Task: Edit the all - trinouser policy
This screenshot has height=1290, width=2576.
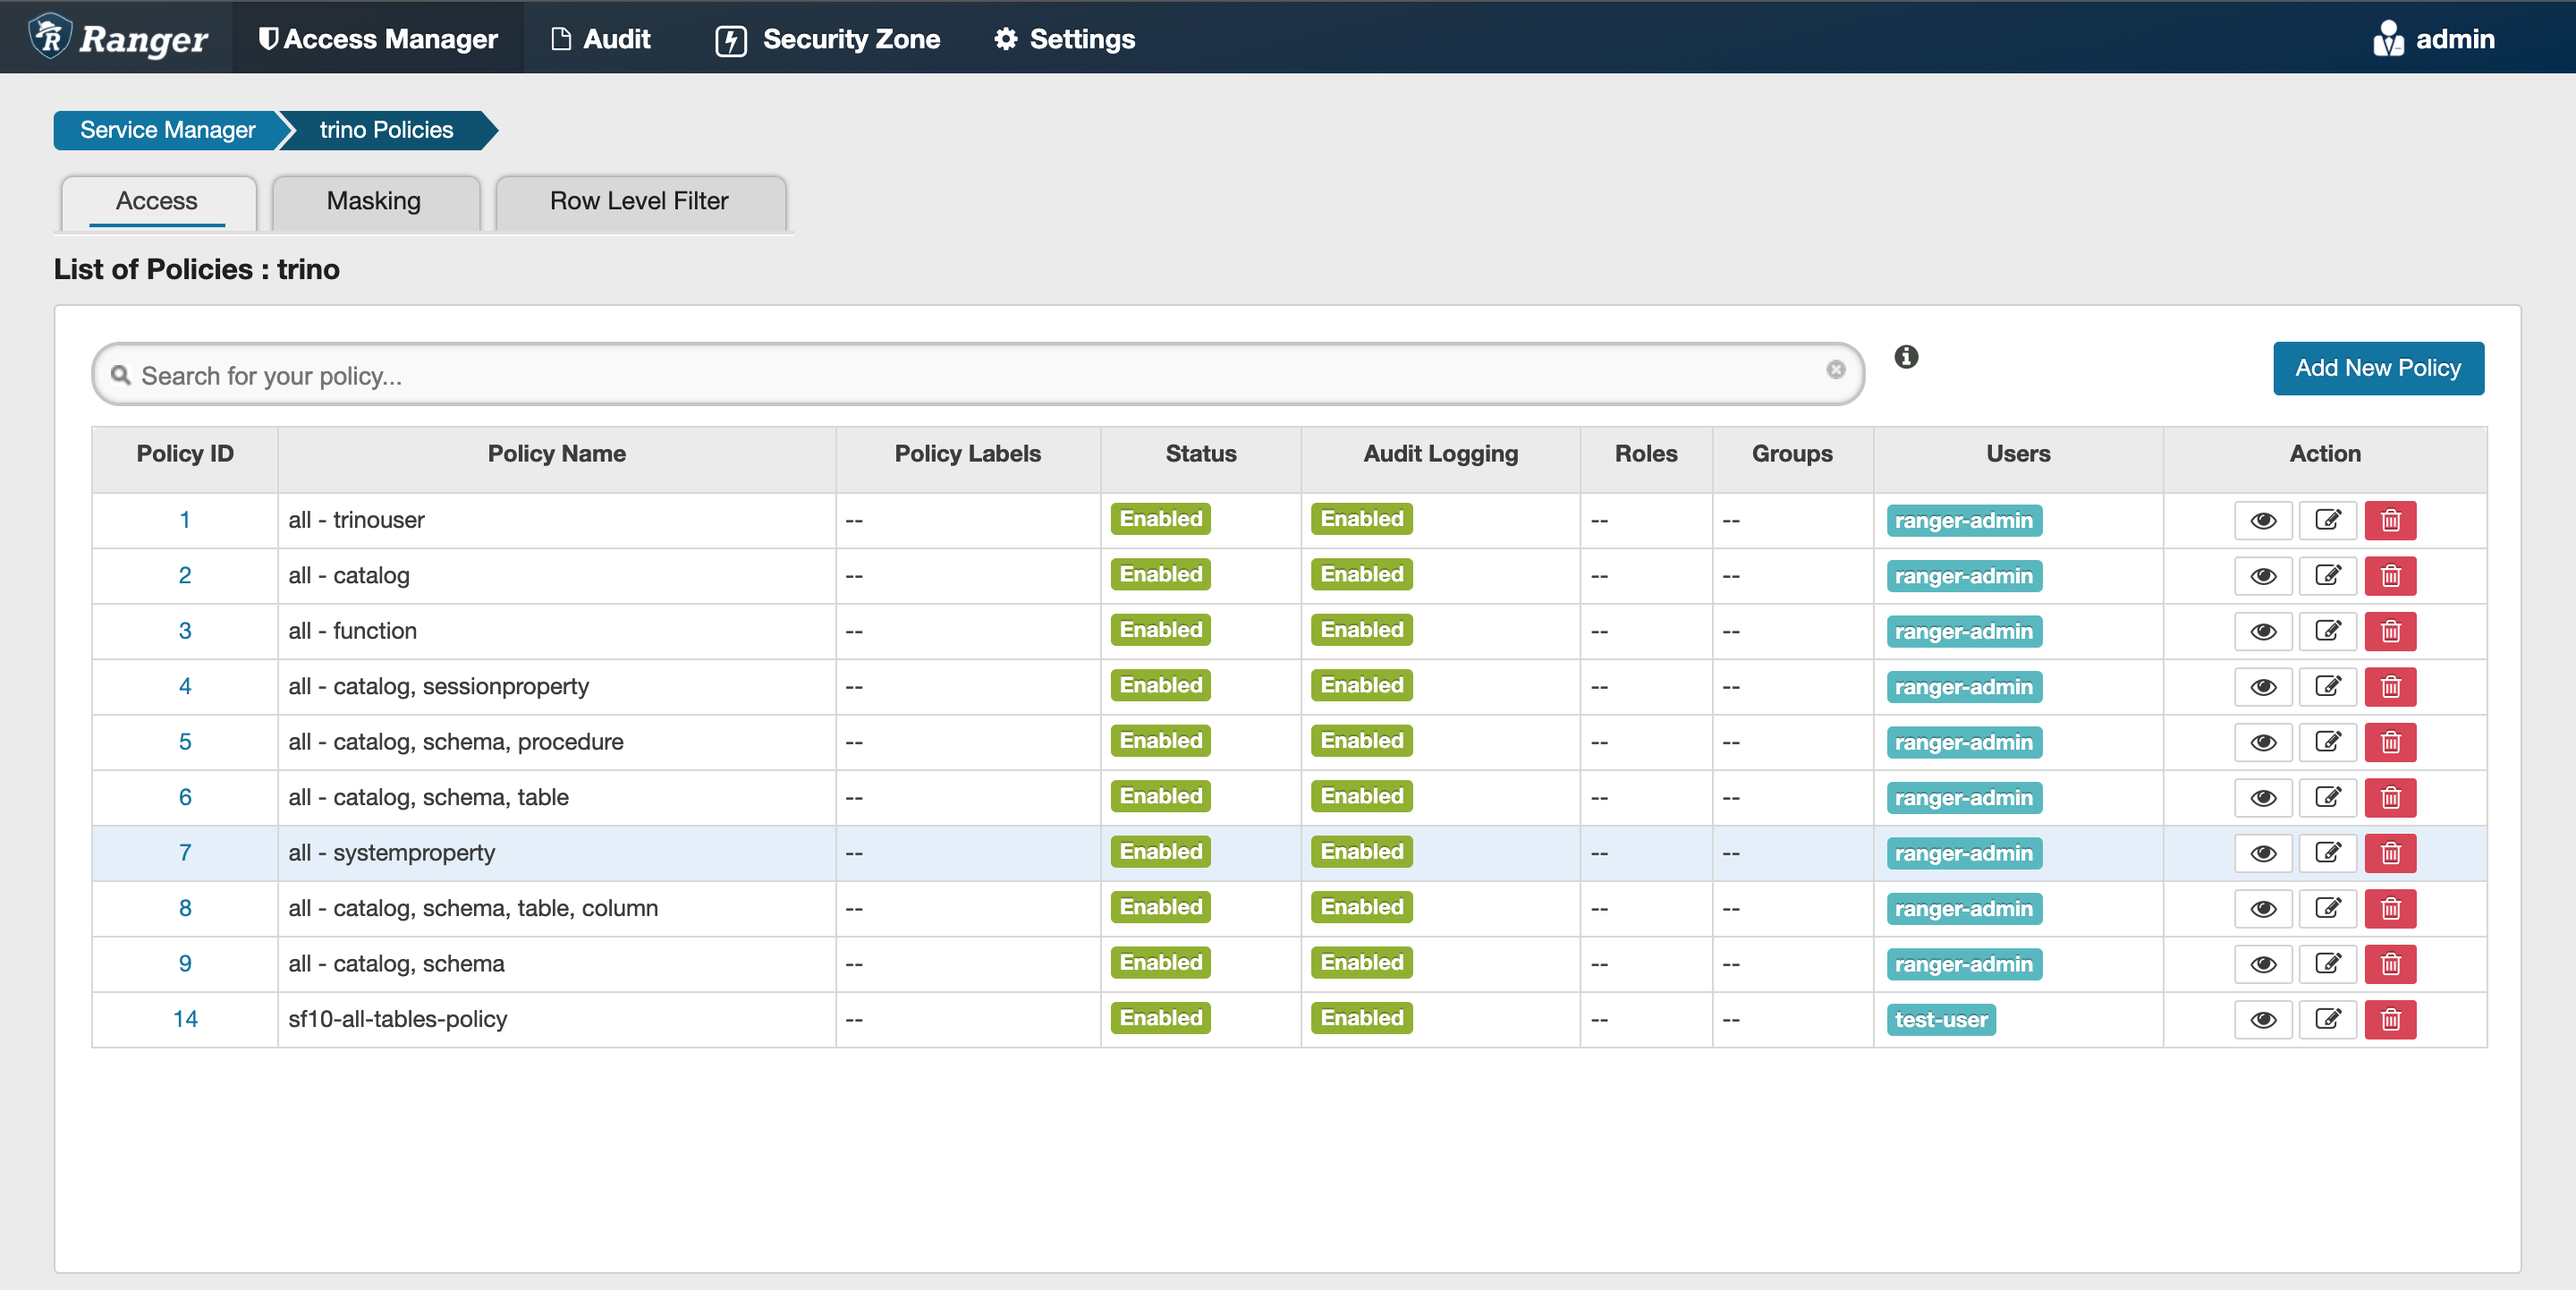Action: coord(2327,521)
